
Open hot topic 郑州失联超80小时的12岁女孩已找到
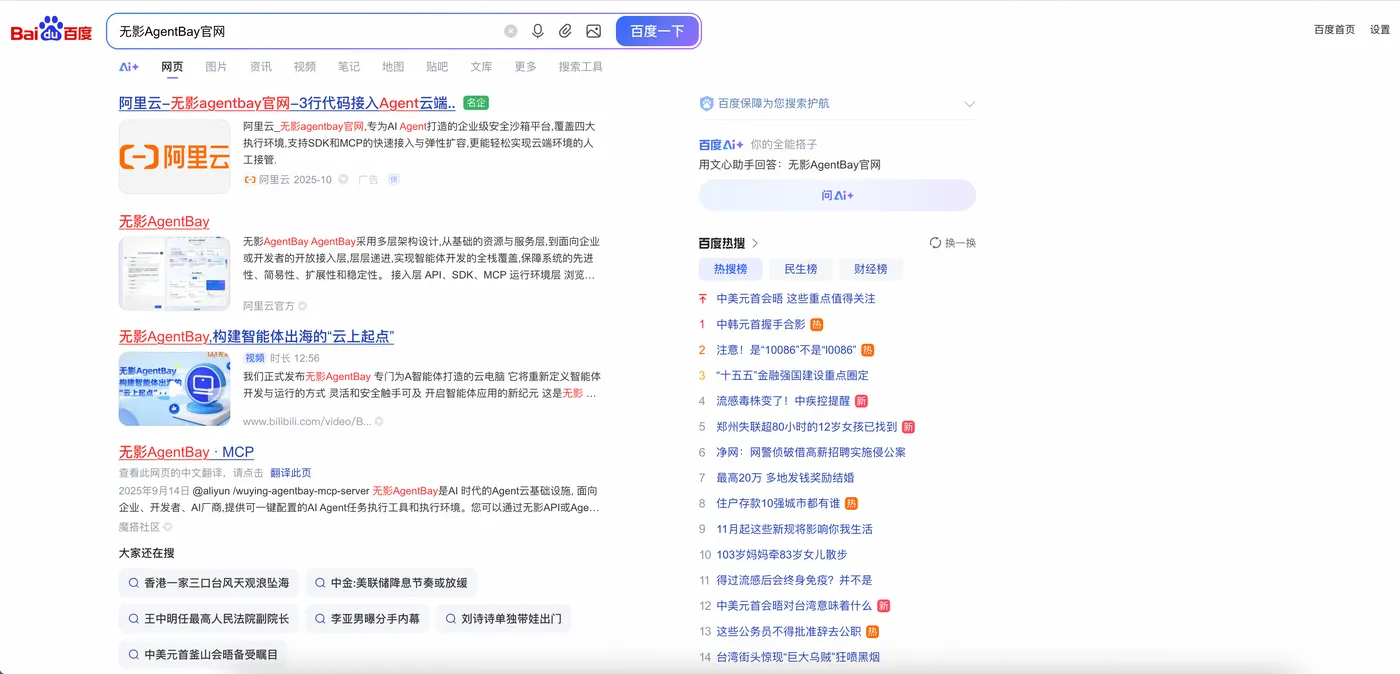point(807,427)
